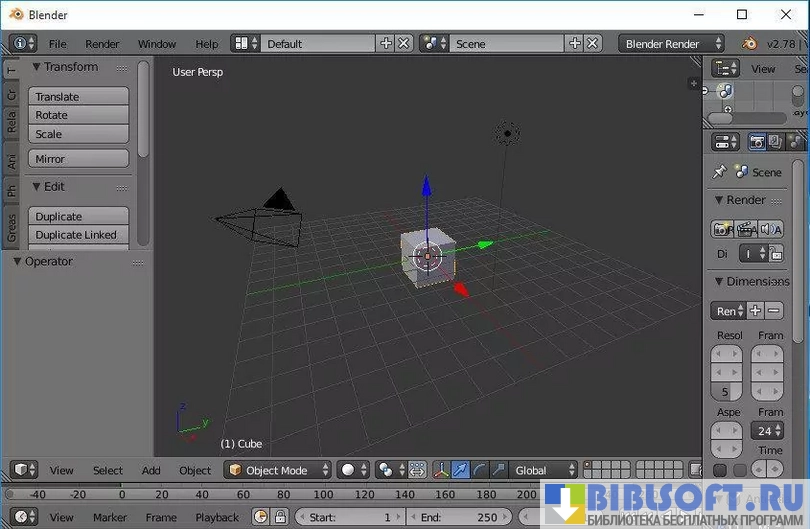Viewport: 810px width, 529px height.
Task: Click the Mirror button
Action: click(77, 159)
